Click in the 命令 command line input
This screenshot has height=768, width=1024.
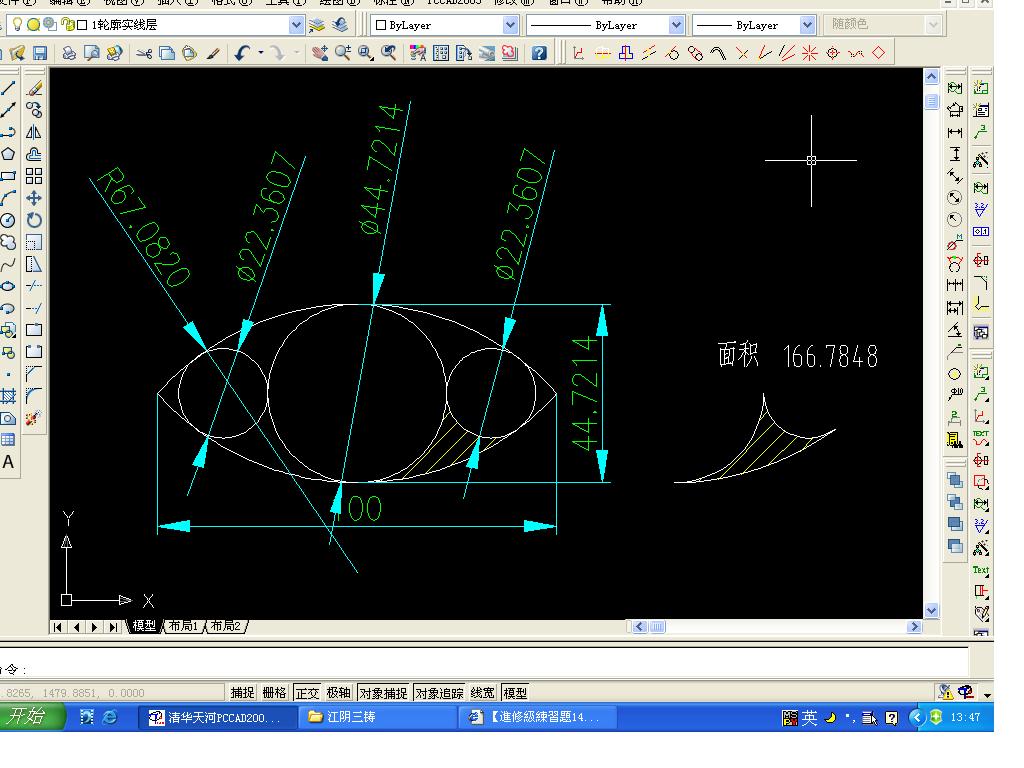click(x=483, y=669)
